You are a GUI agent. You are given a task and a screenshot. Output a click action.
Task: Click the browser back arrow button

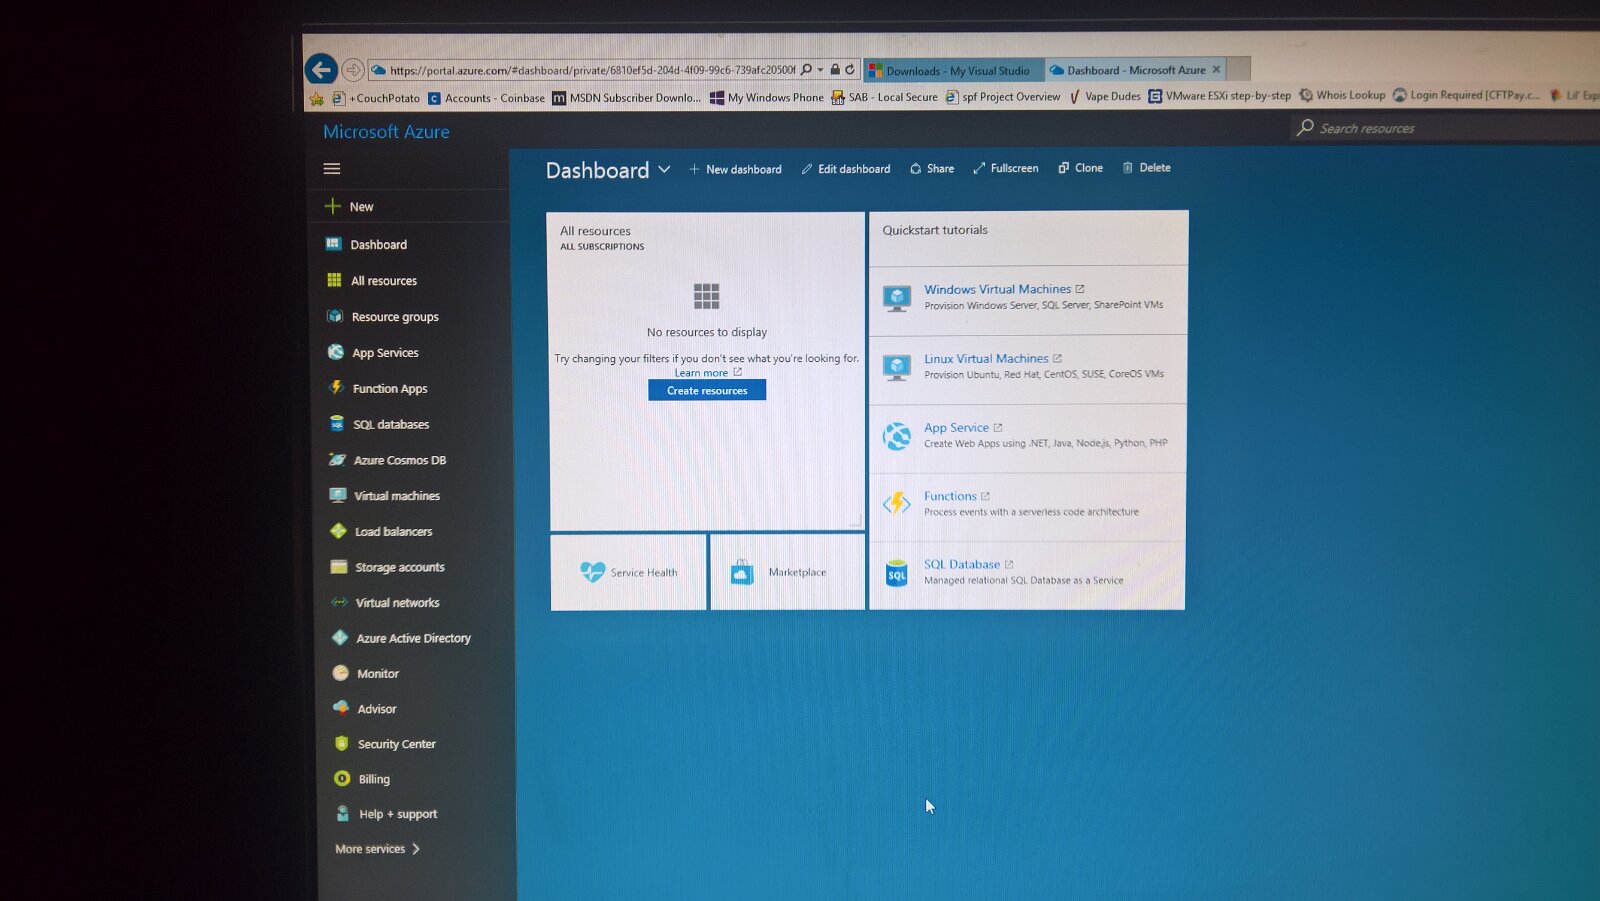[321, 69]
